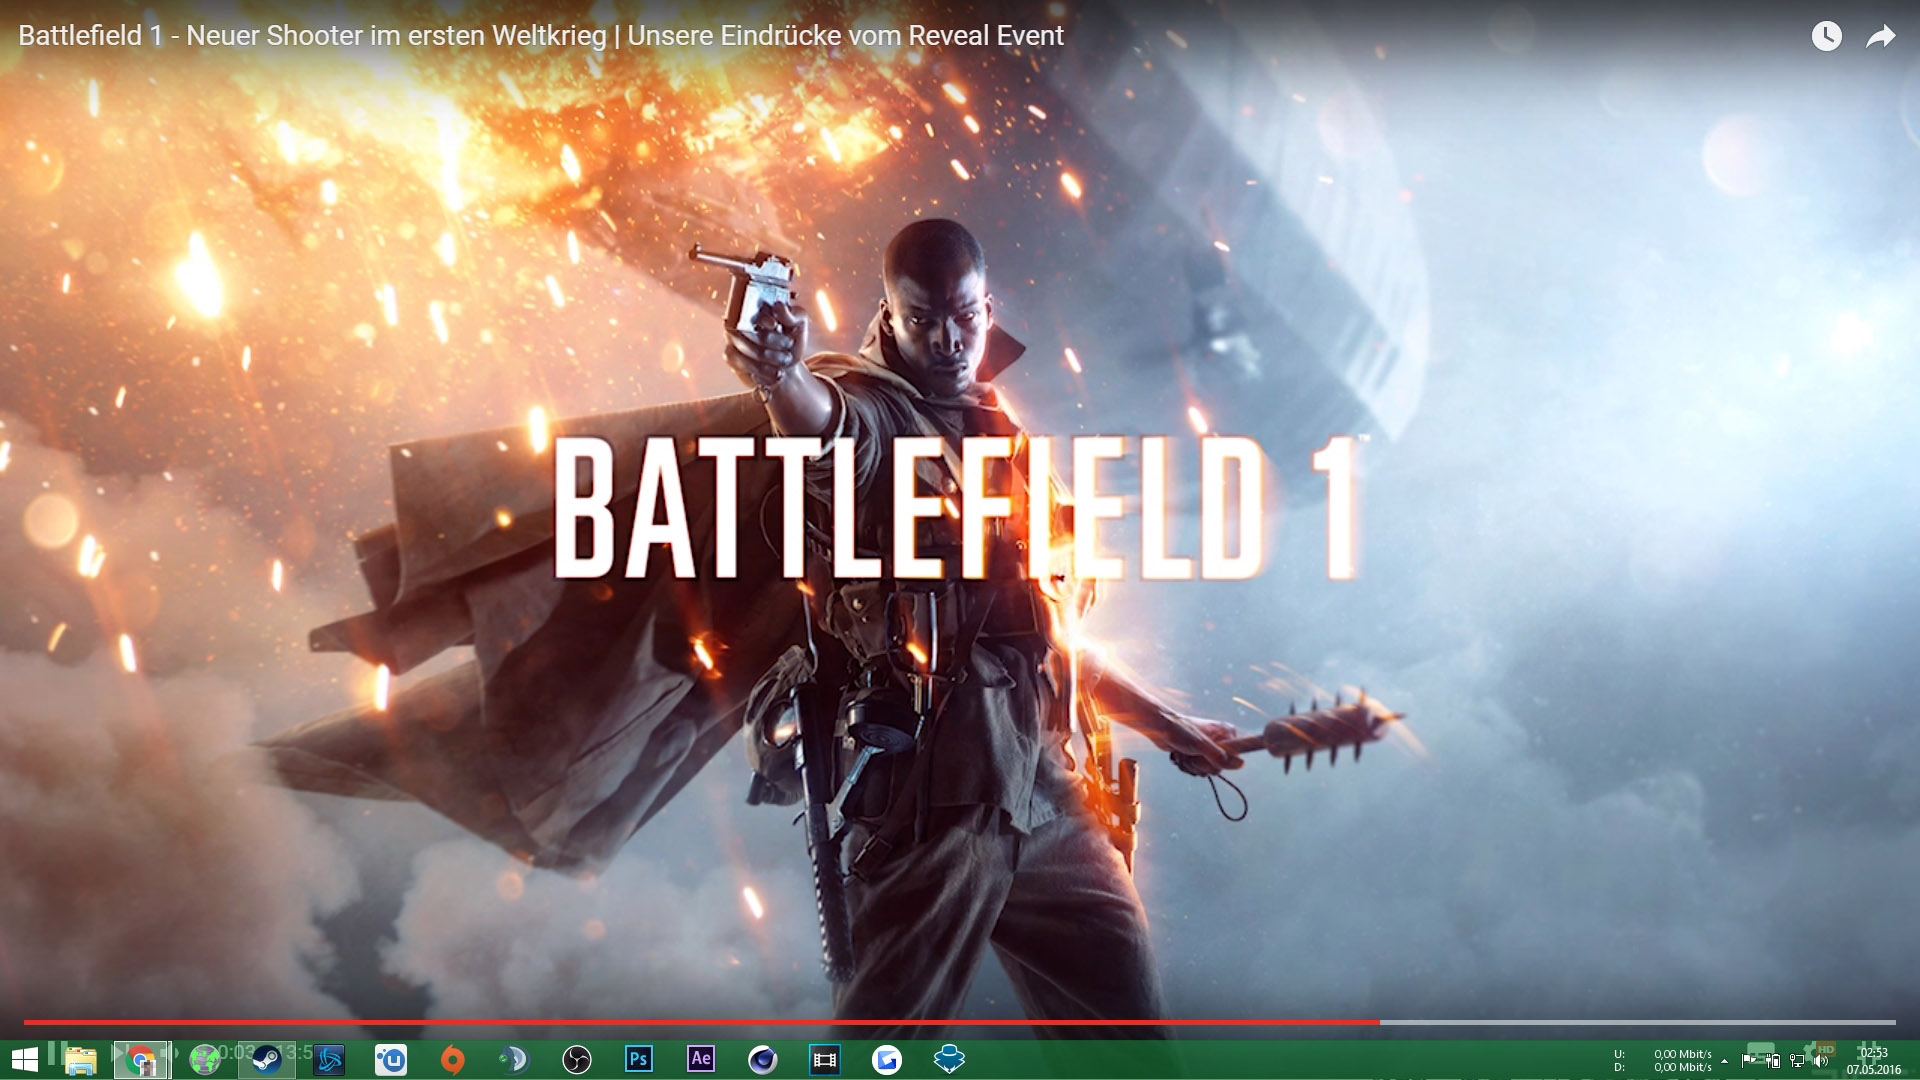Open the green globe app in taskbar
1920x1080 pixels.
[205, 1059]
